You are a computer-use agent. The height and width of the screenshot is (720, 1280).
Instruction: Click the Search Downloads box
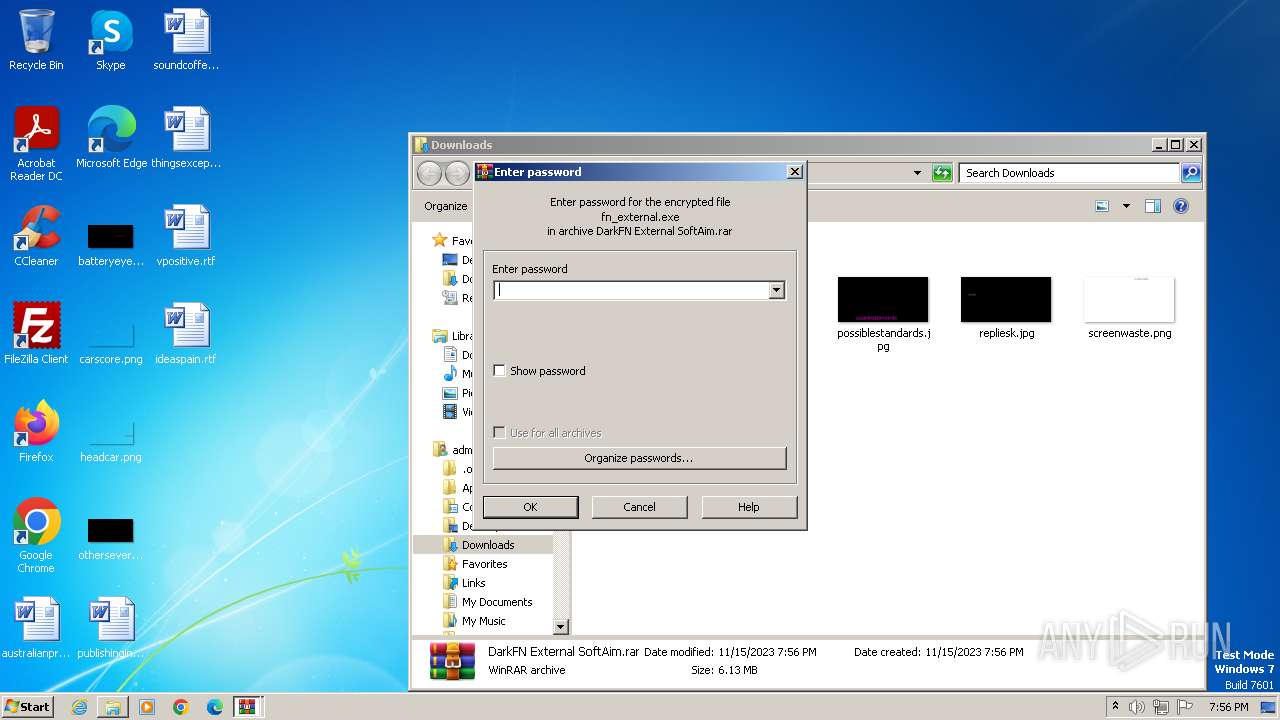(x=1069, y=173)
